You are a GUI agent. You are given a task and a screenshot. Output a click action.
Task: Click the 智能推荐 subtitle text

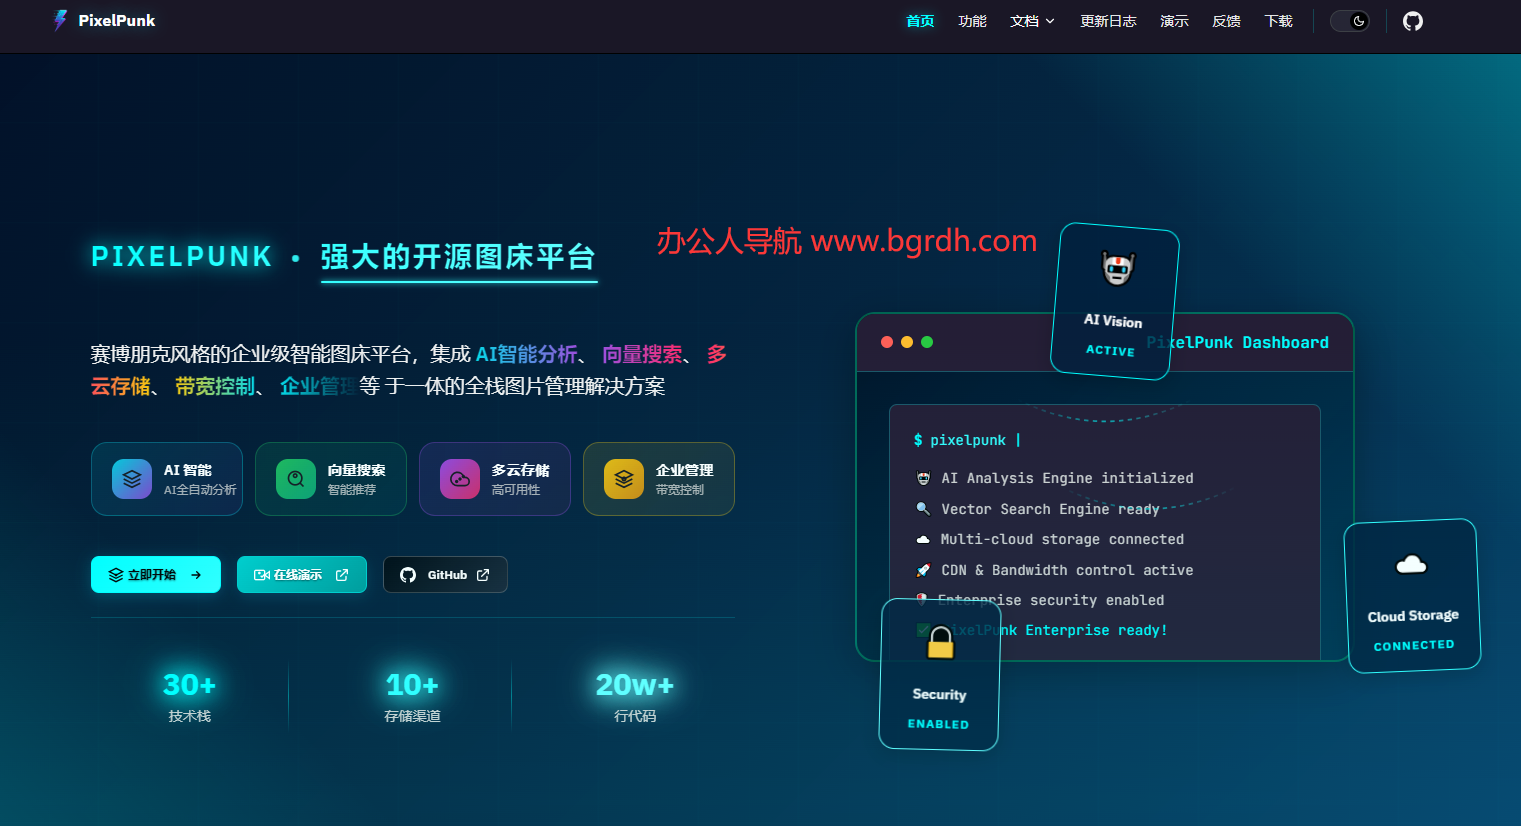click(352, 490)
